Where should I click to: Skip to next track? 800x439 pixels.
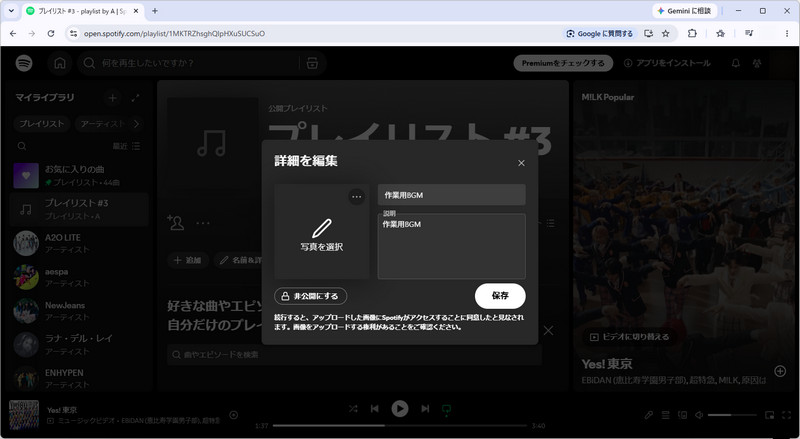point(425,408)
